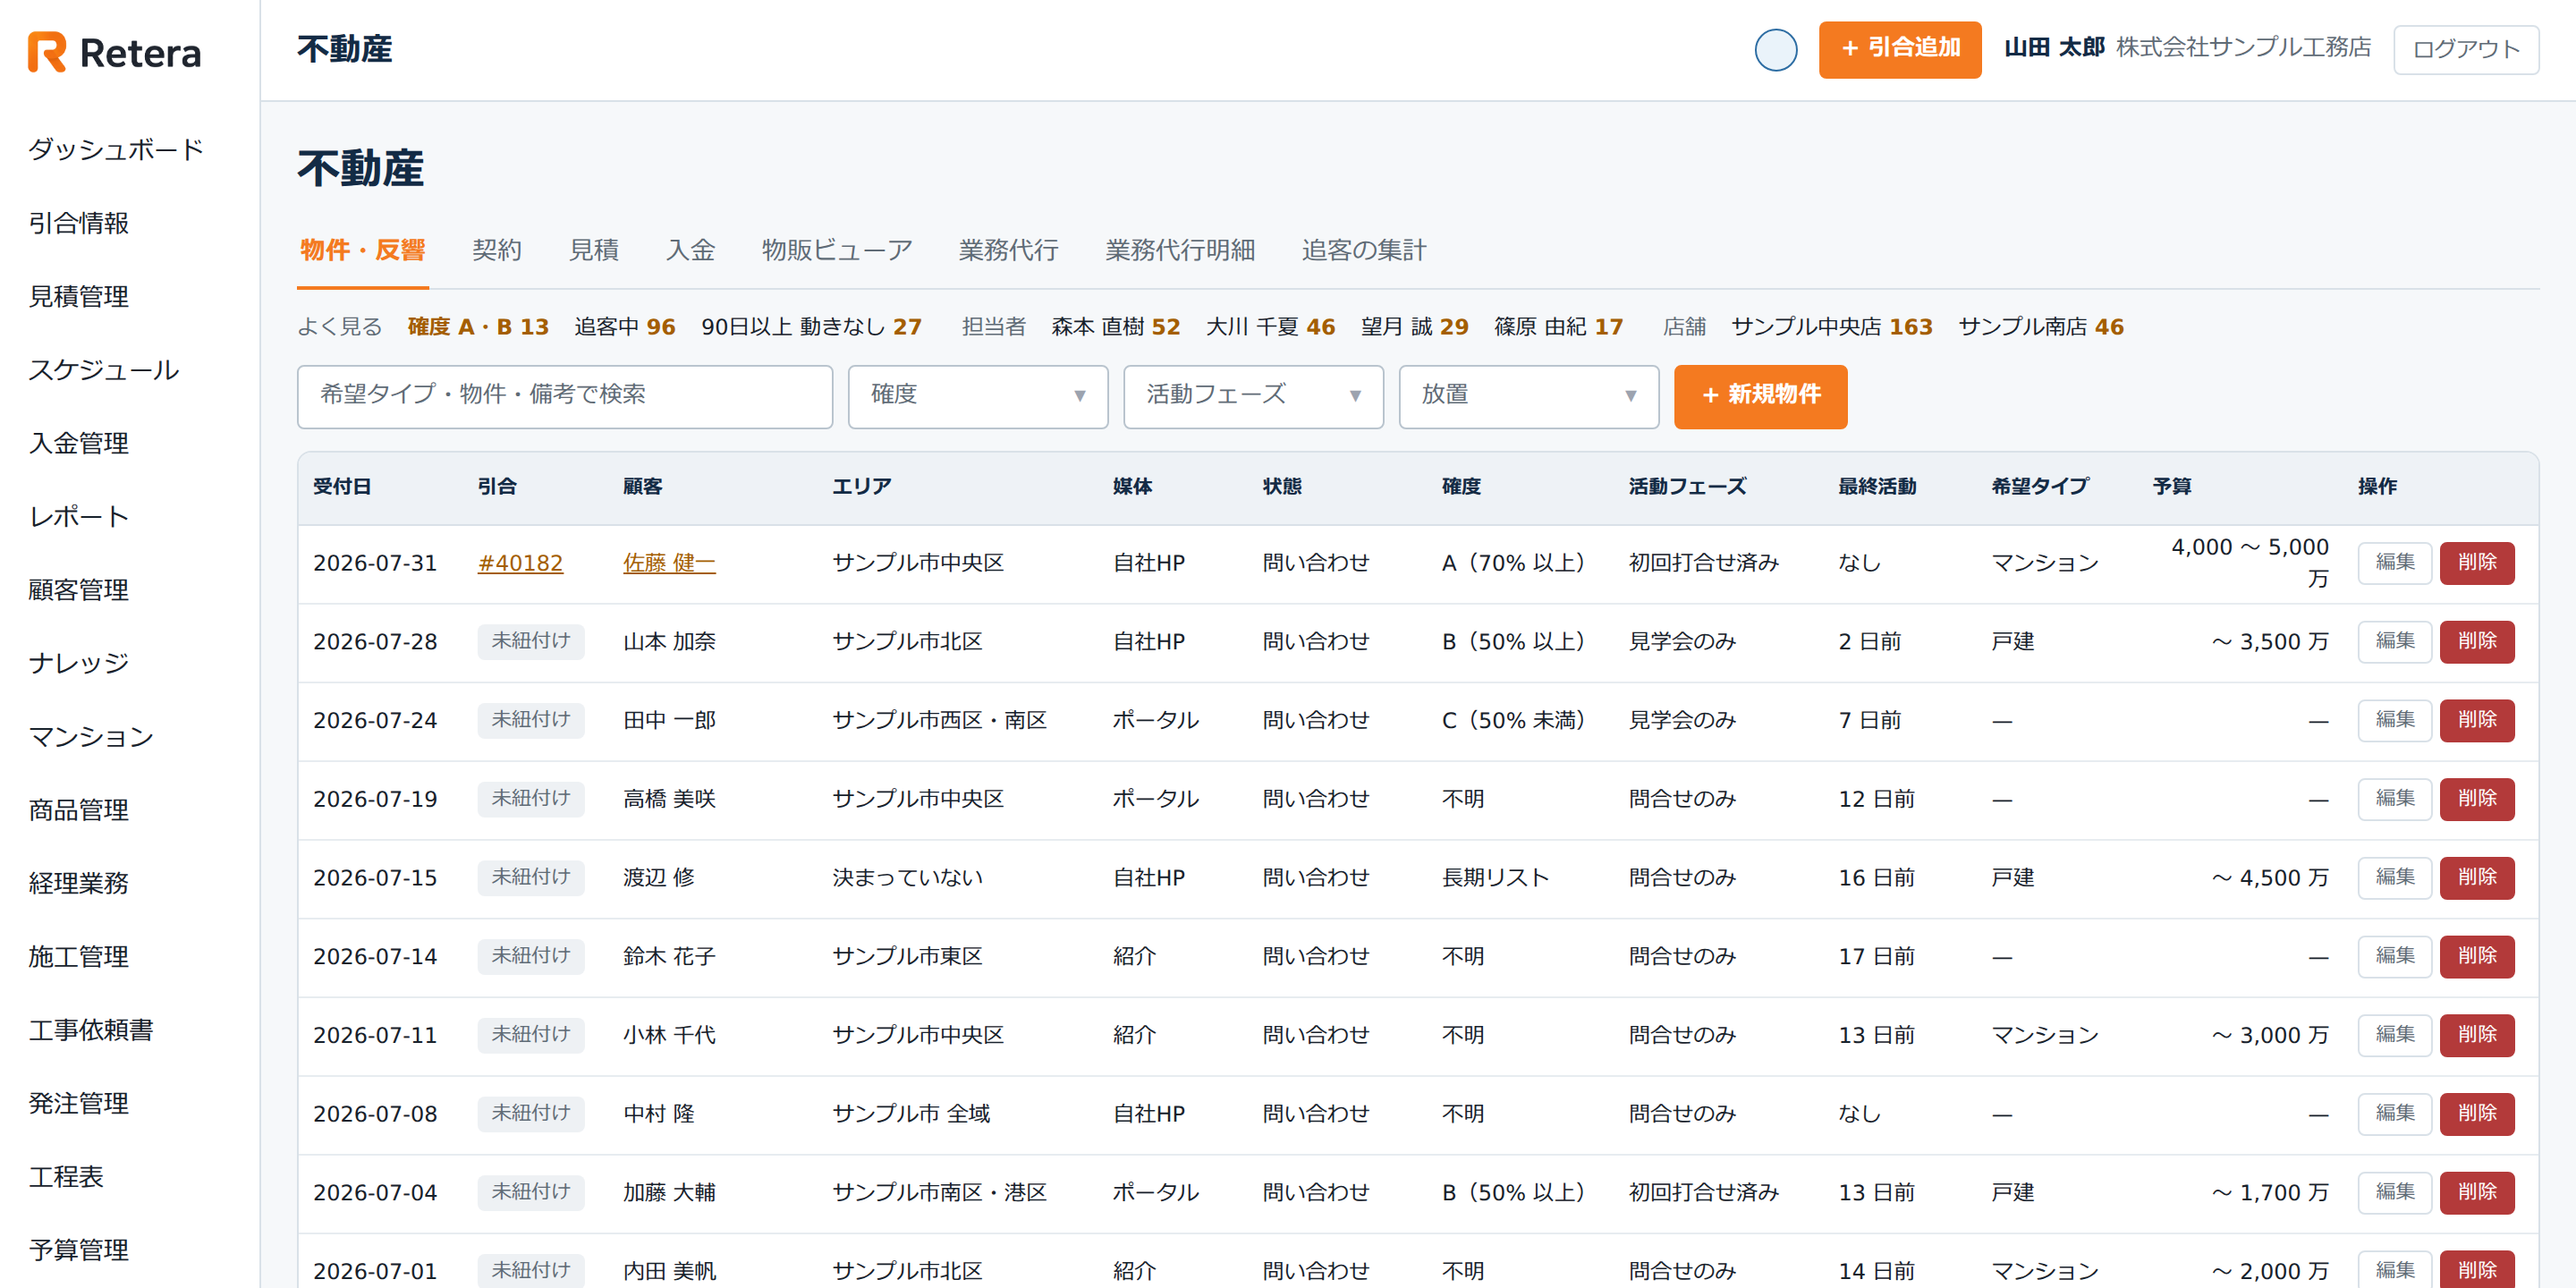Viewport: 2576px width, 1288px height.
Task: Open 顧客管理 in sidebar
Action: pyautogui.click(x=78, y=590)
